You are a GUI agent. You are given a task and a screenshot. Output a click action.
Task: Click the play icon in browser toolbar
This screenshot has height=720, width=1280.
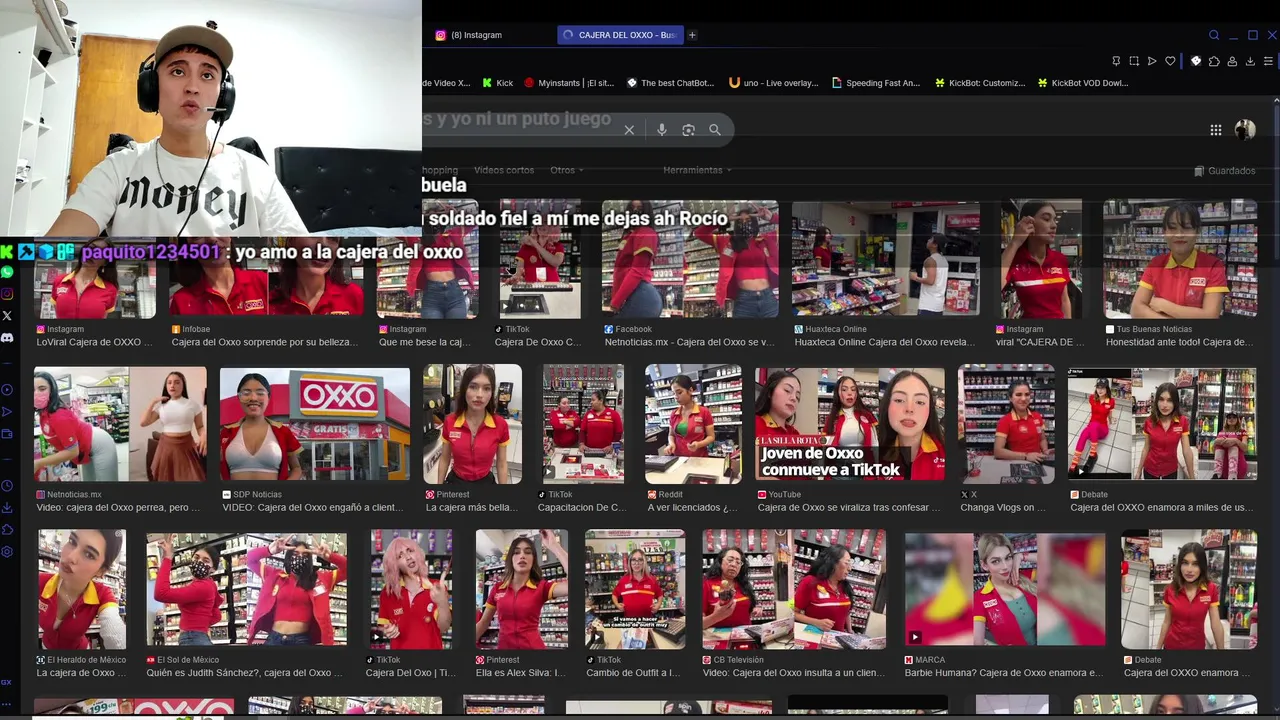point(1152,61)
